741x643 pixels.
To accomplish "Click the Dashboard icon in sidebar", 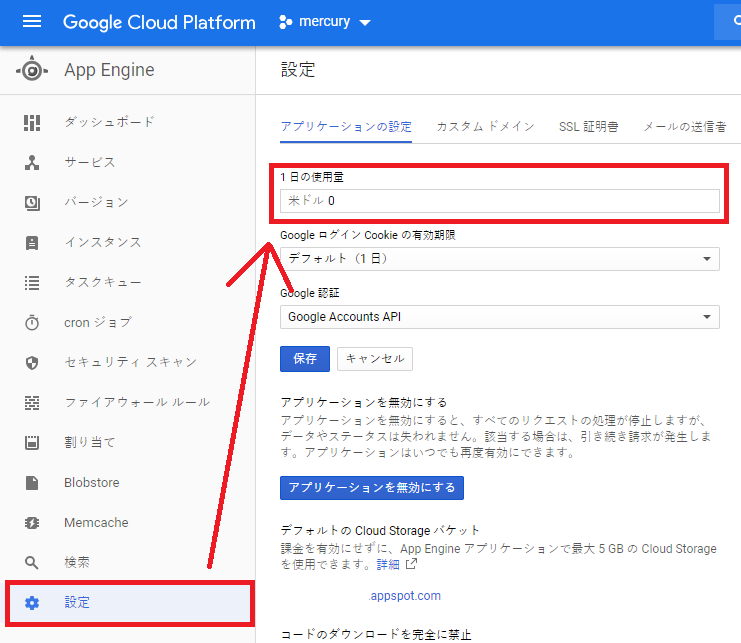I will click(32, 122).
